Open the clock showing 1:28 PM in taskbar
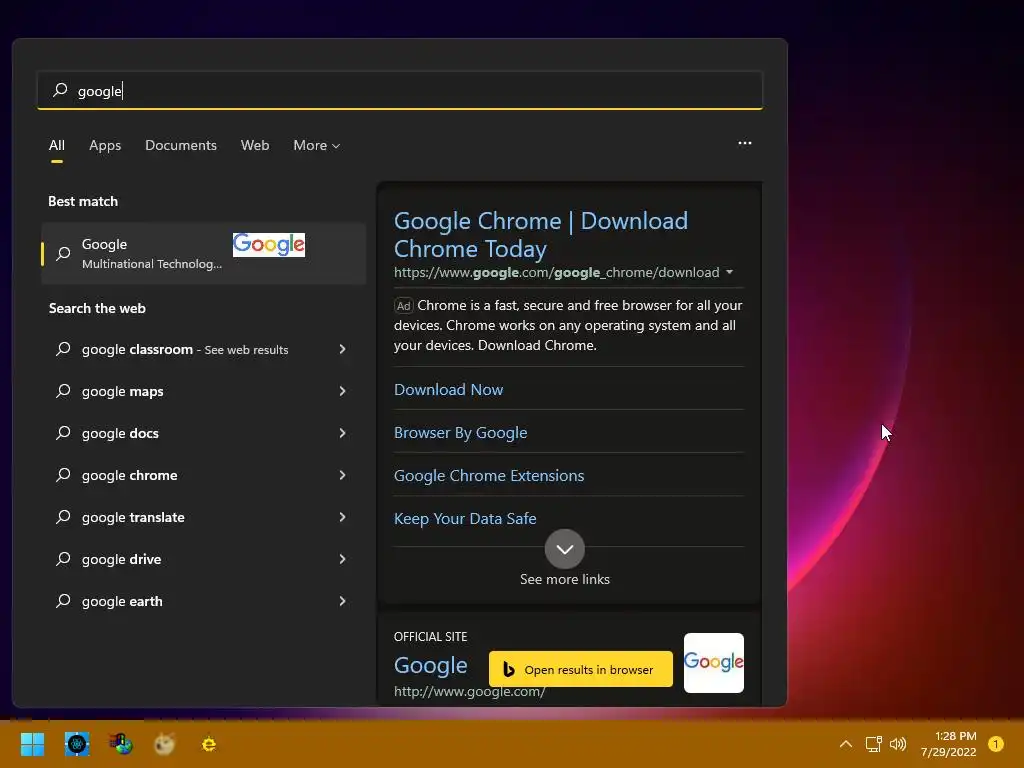The width and height of the screenshot is (1024, 768). [x=948, y=744]
